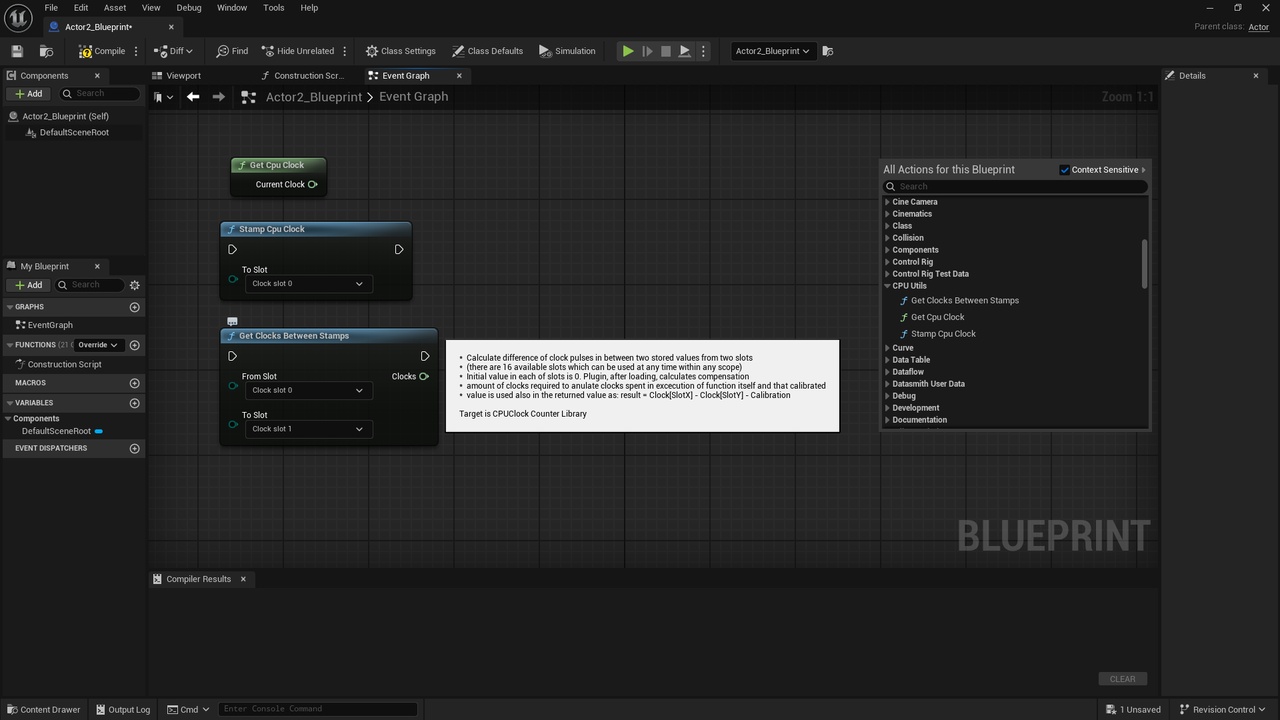Select DefaultSceneRoot in the Components tree
This screenshot has height=720, width=1280.
(73, 132)
